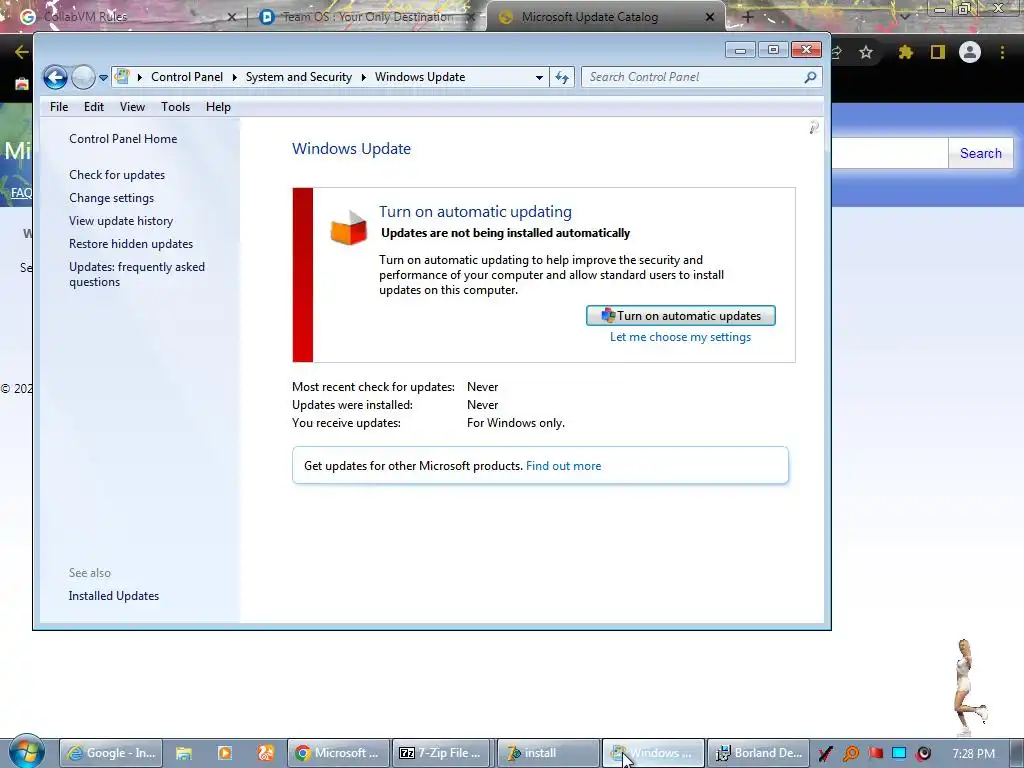Open Windows Media Player taskbar icon
The image size is (1024, 768).
225,753
